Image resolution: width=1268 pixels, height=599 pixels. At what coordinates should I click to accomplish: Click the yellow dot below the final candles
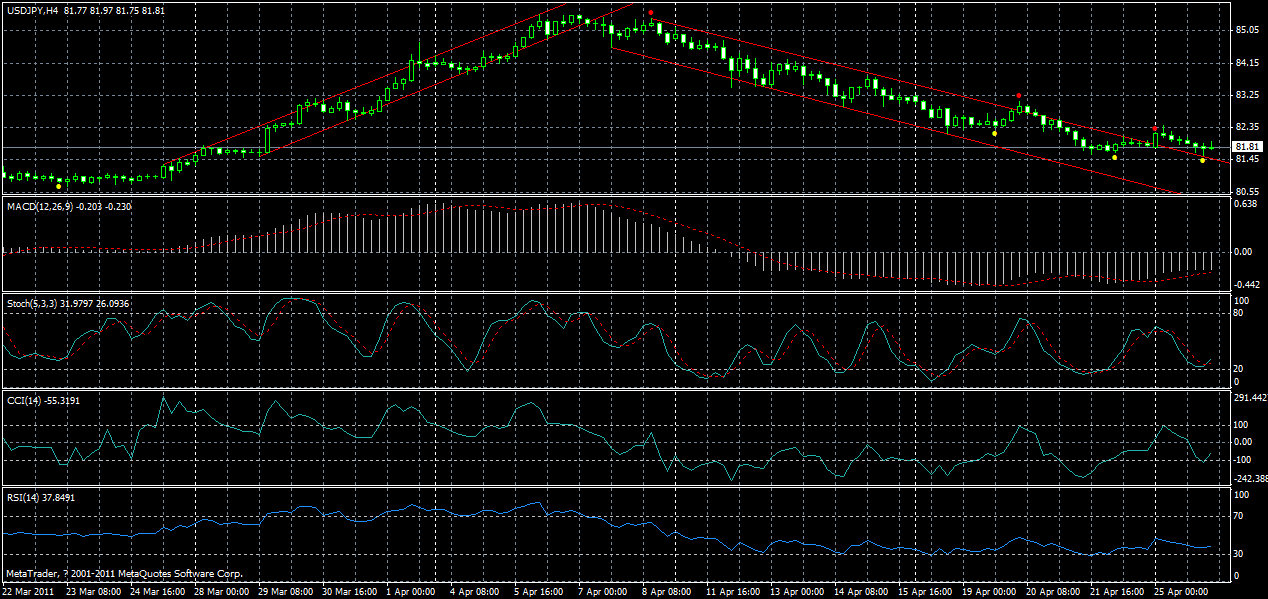(1202, 160)
